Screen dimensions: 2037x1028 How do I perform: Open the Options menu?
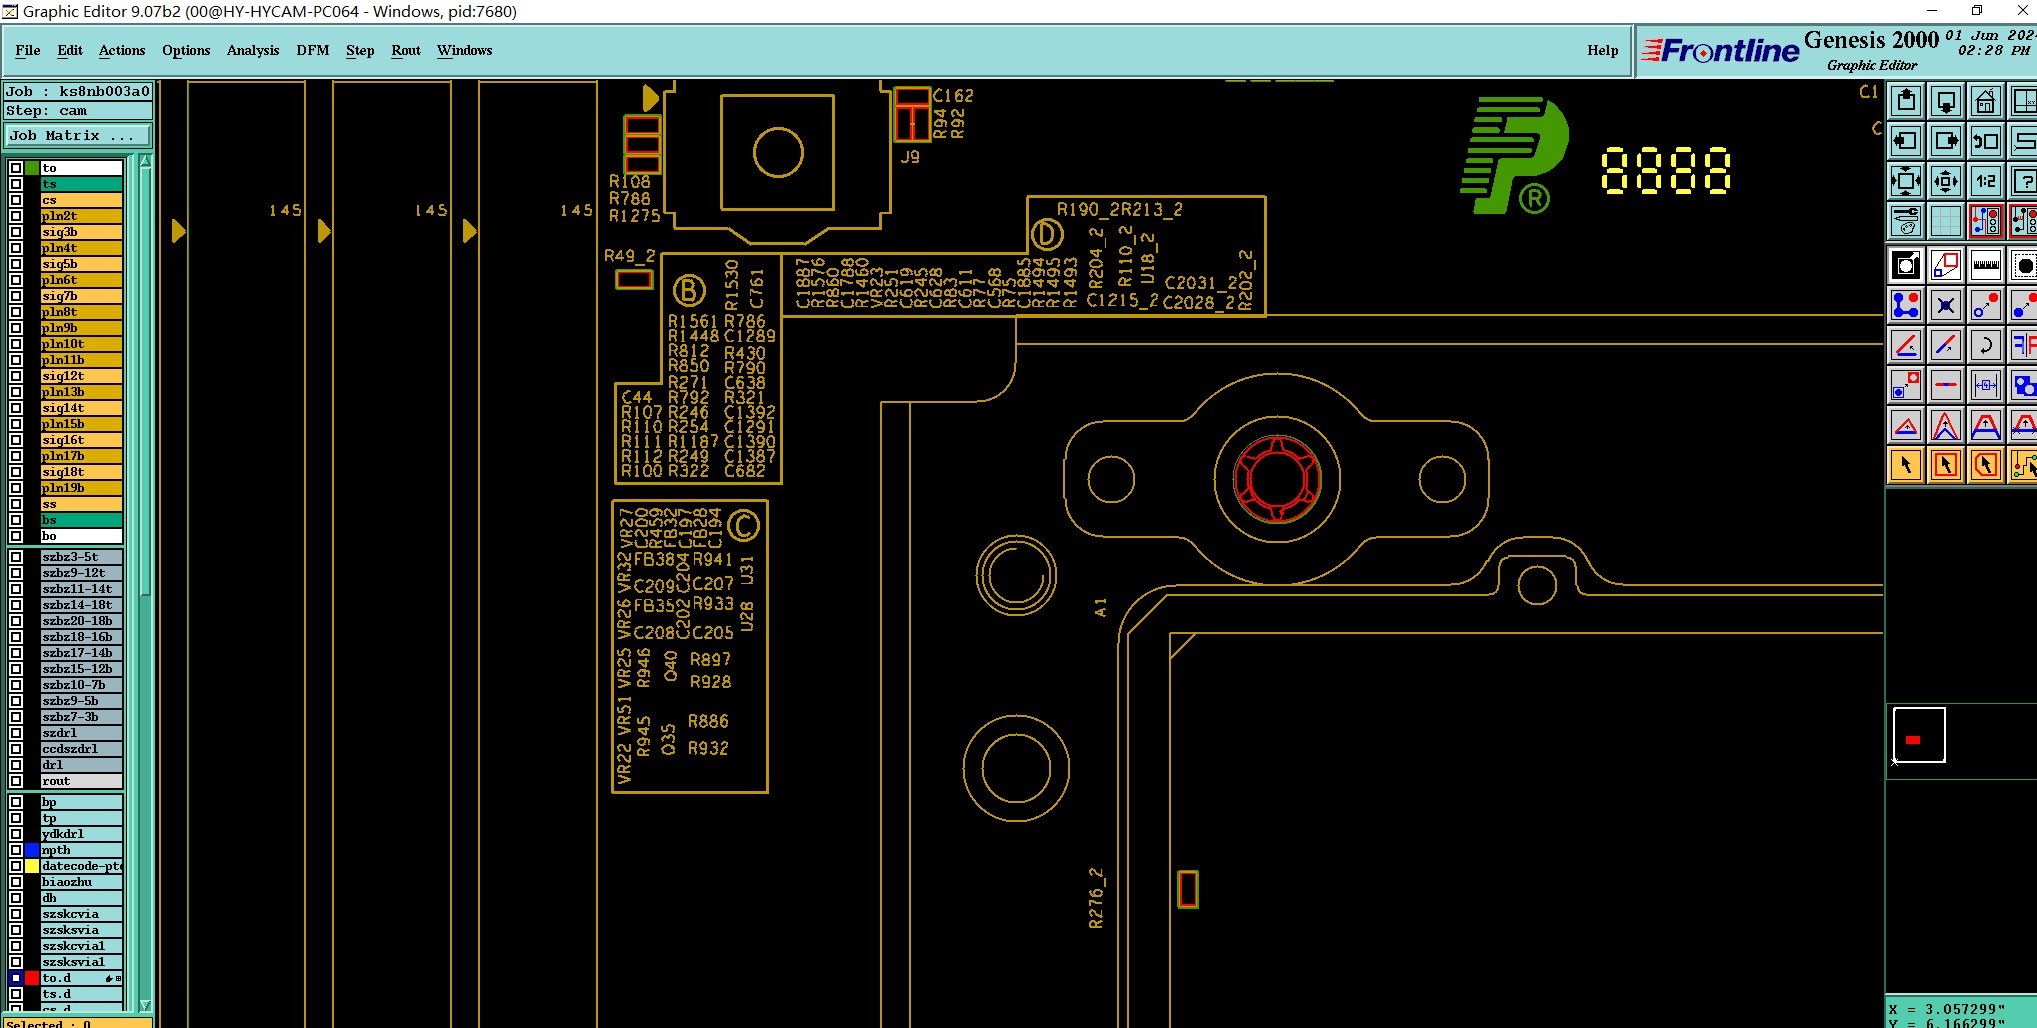click(x=186, y=50)
